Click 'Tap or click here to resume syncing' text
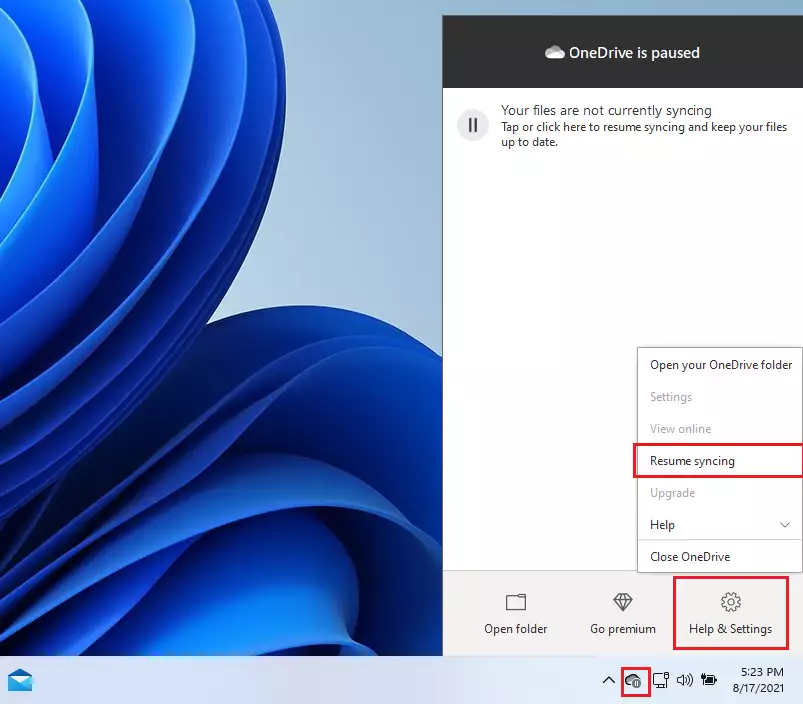Screen dimensions: 803x704 644,134
